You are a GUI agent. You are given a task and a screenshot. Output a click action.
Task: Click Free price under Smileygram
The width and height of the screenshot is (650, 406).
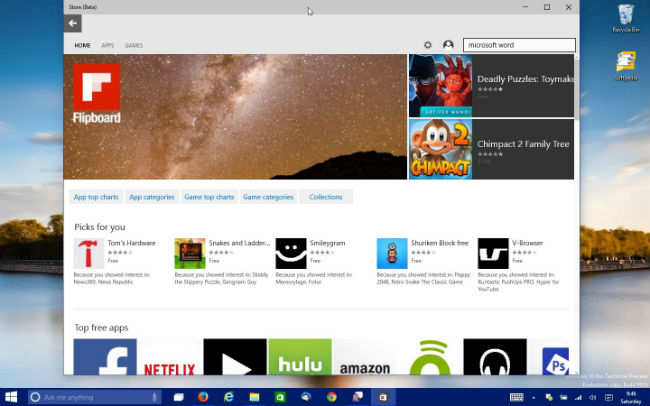pos(315,261)
